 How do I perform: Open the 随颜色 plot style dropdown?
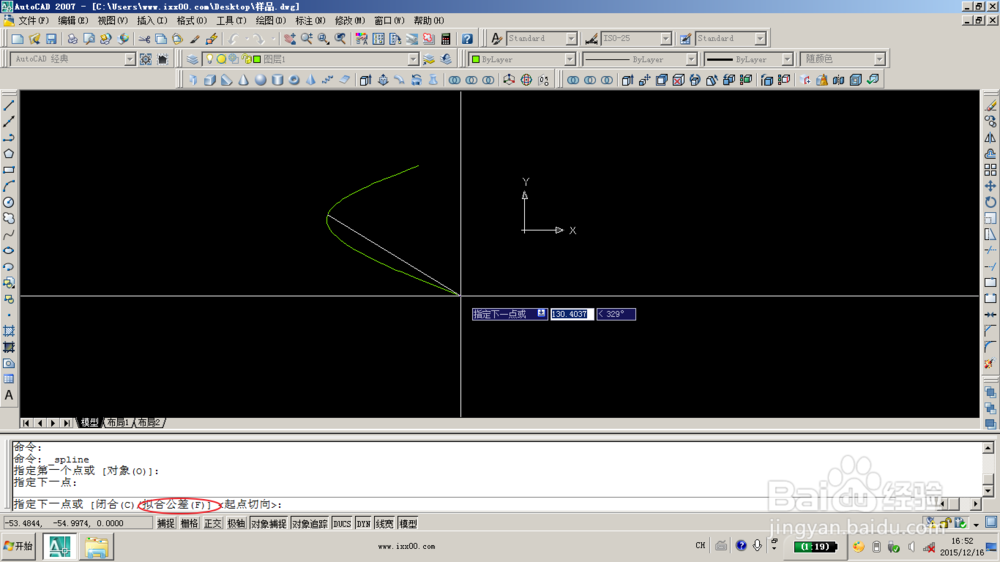point(879,59)
